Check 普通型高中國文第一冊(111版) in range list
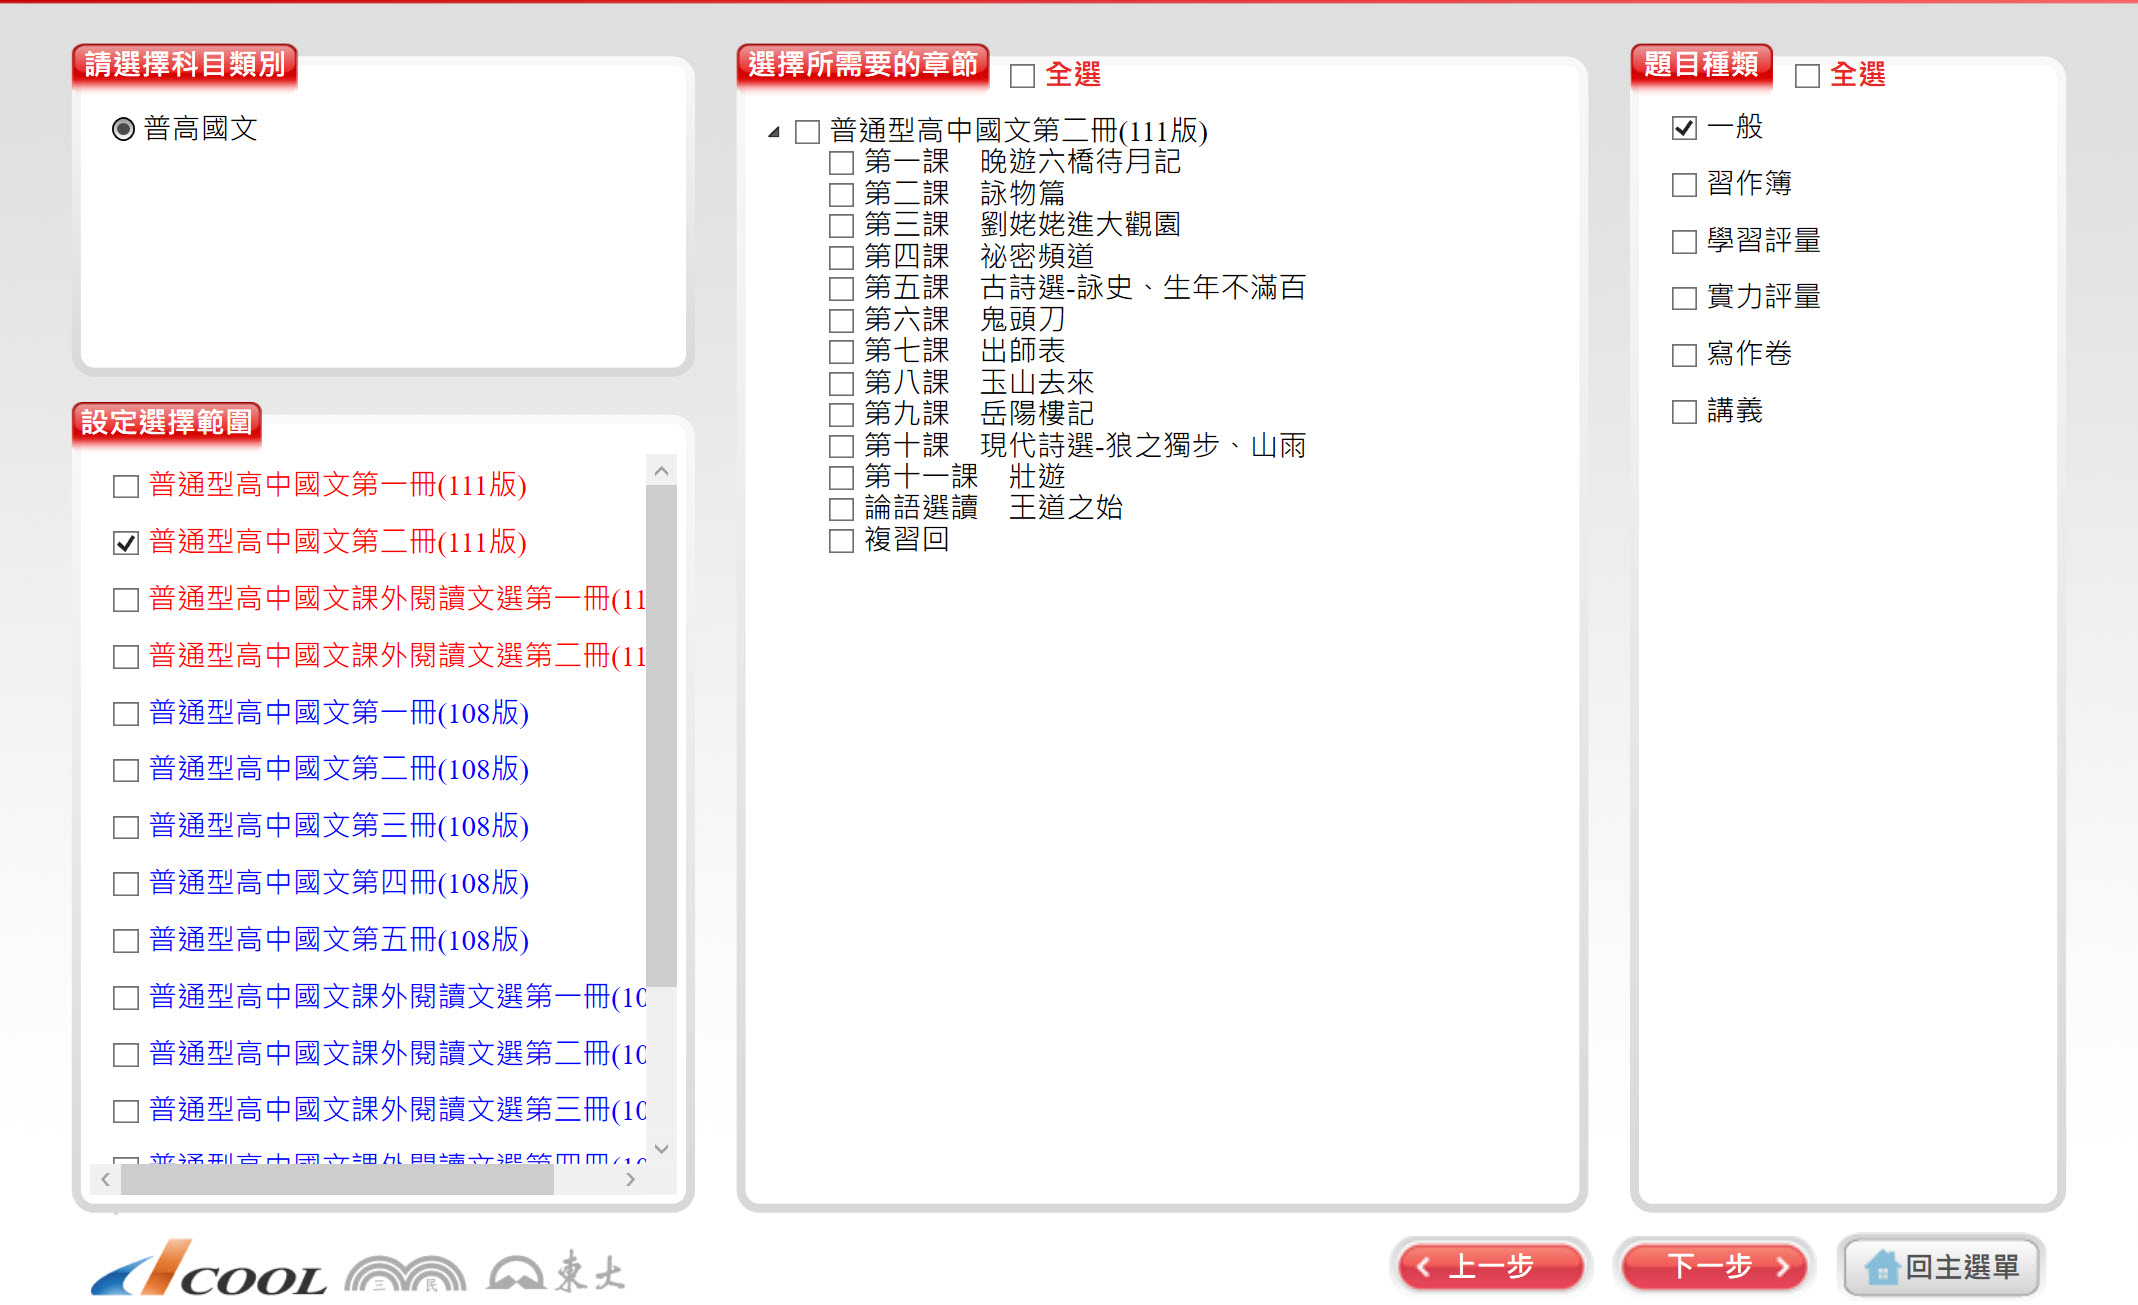This screenshot has width=2138, height=1305. tap(126, 487)
